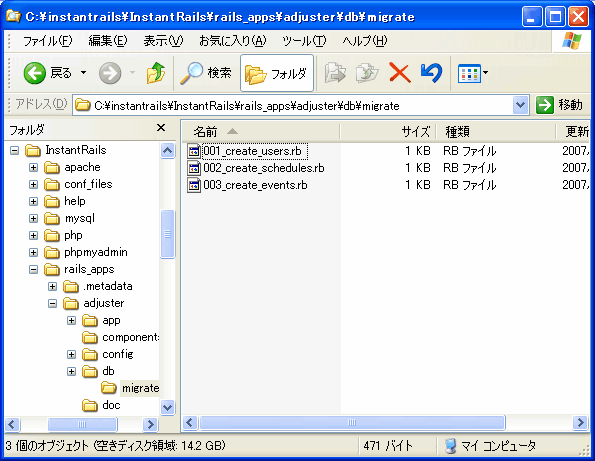Click file list horizontal scroll left arrow
This screenshot has height=461, width=595.
(x=190, y=422)
